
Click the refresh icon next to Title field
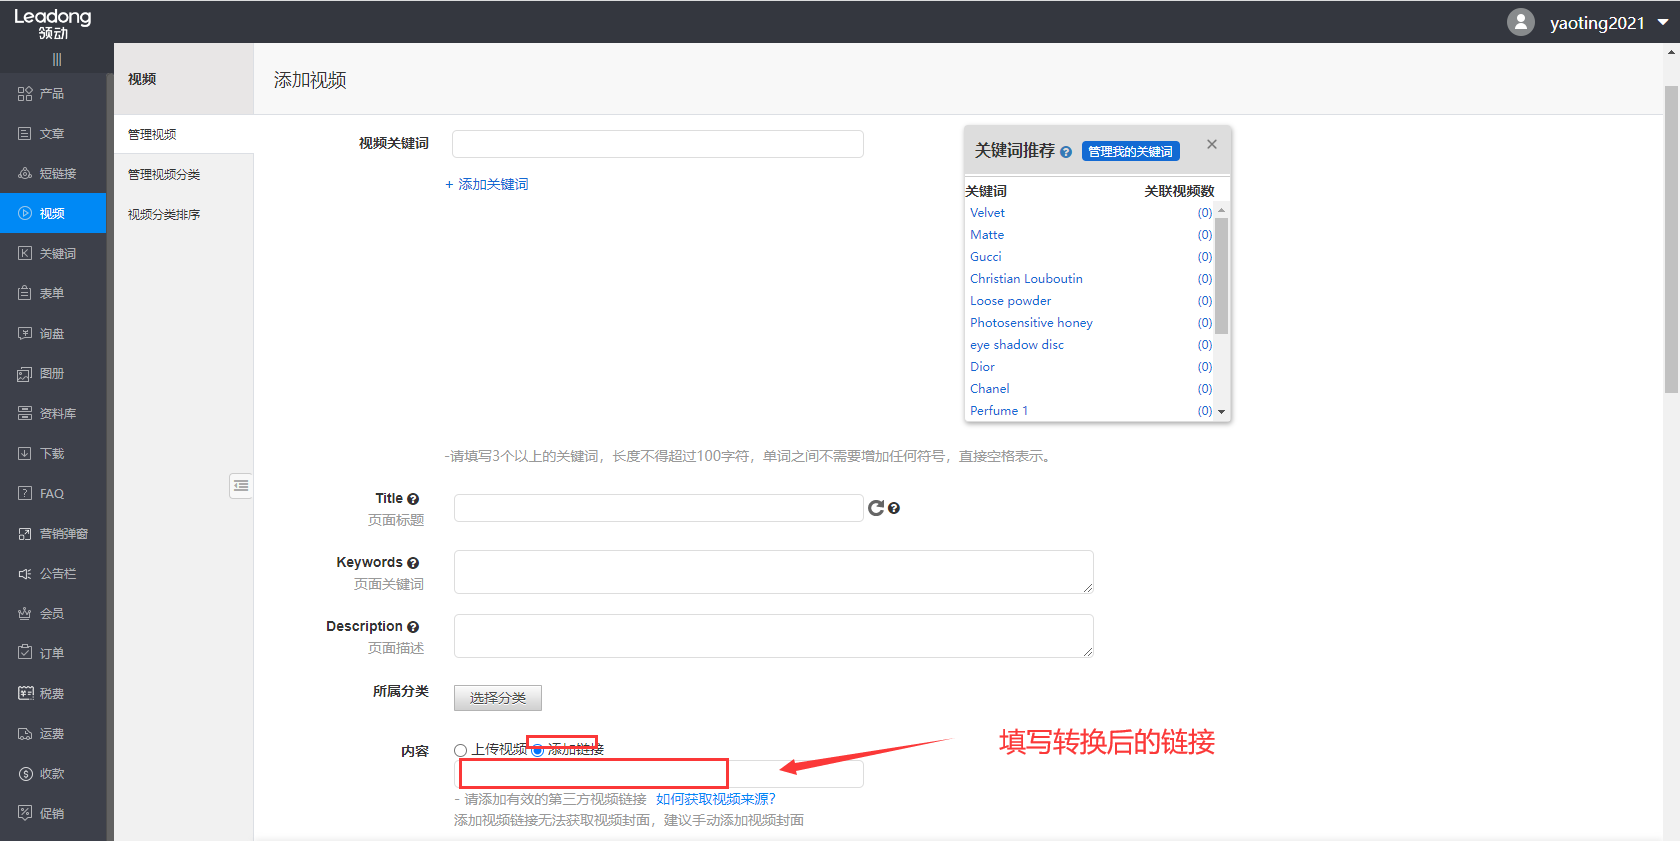click(875, 508)
